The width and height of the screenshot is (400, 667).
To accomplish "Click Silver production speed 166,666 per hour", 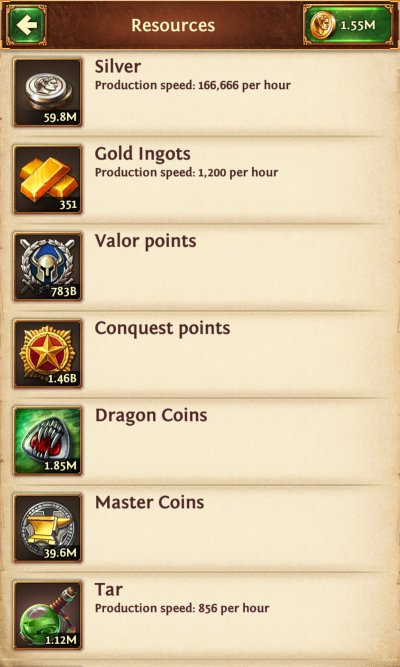I will pos(193,86).
